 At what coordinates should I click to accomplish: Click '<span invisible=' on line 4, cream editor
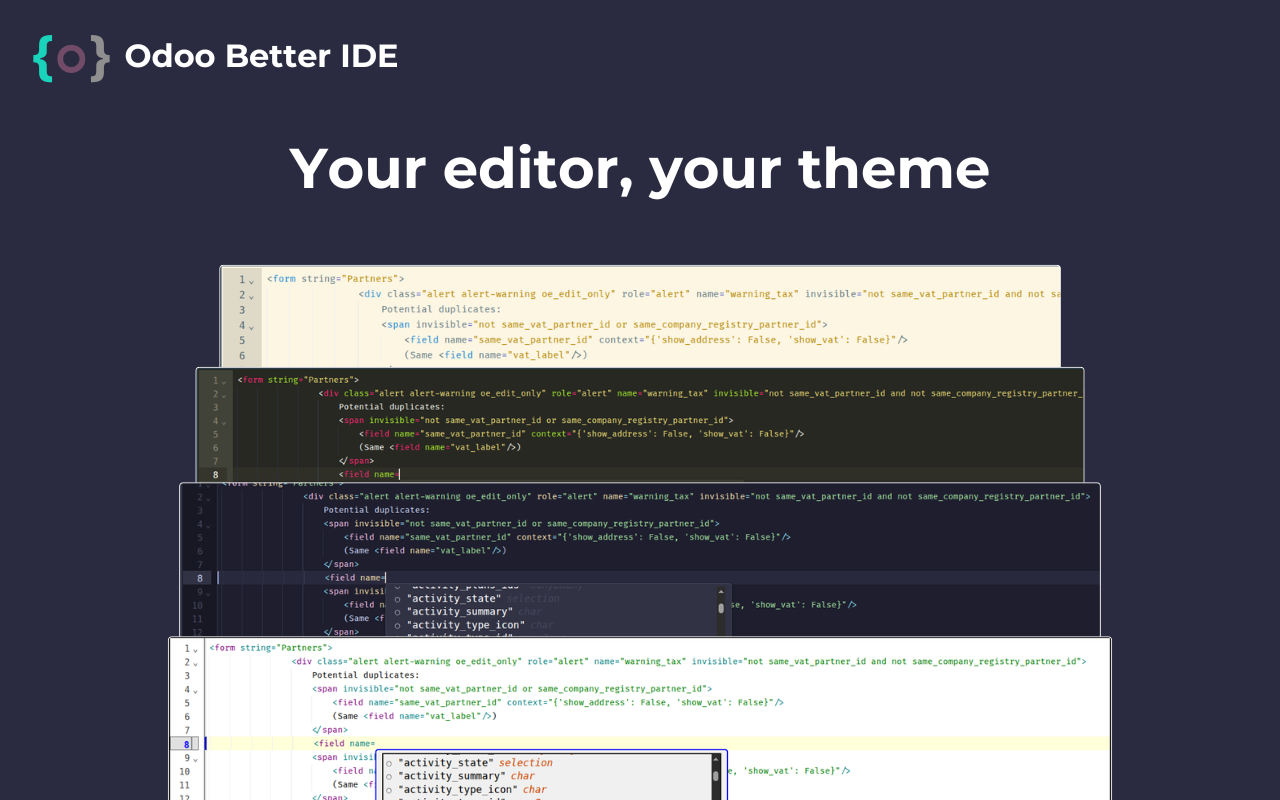tap(427, 325)
